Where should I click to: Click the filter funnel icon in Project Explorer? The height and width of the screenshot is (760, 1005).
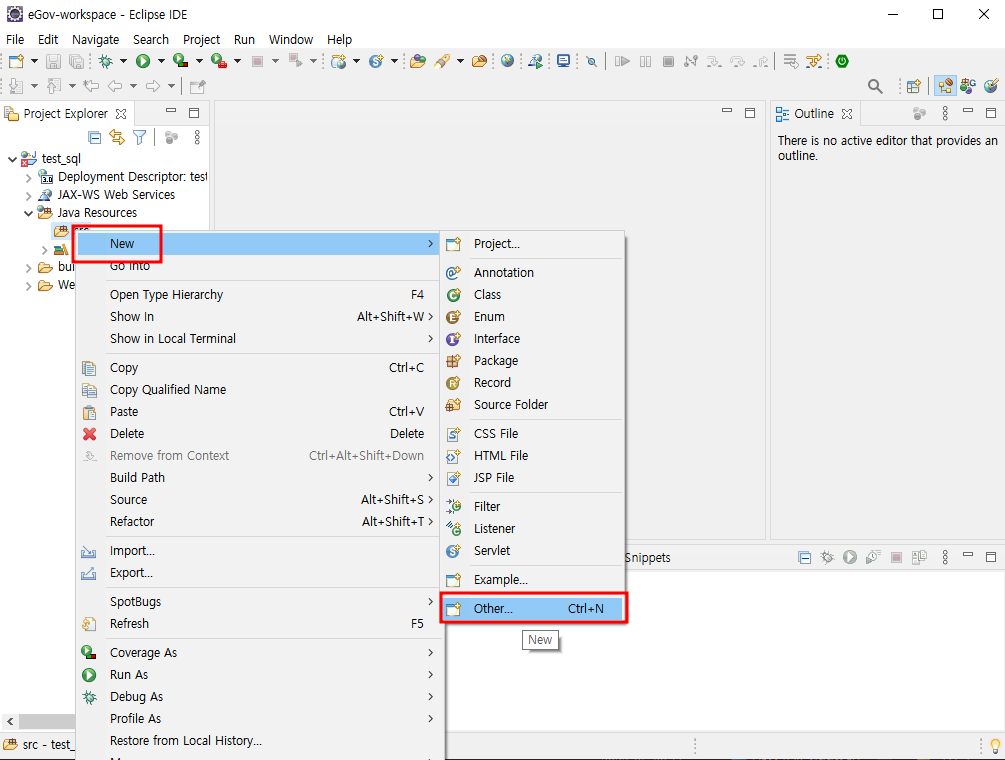pos(140,137)
